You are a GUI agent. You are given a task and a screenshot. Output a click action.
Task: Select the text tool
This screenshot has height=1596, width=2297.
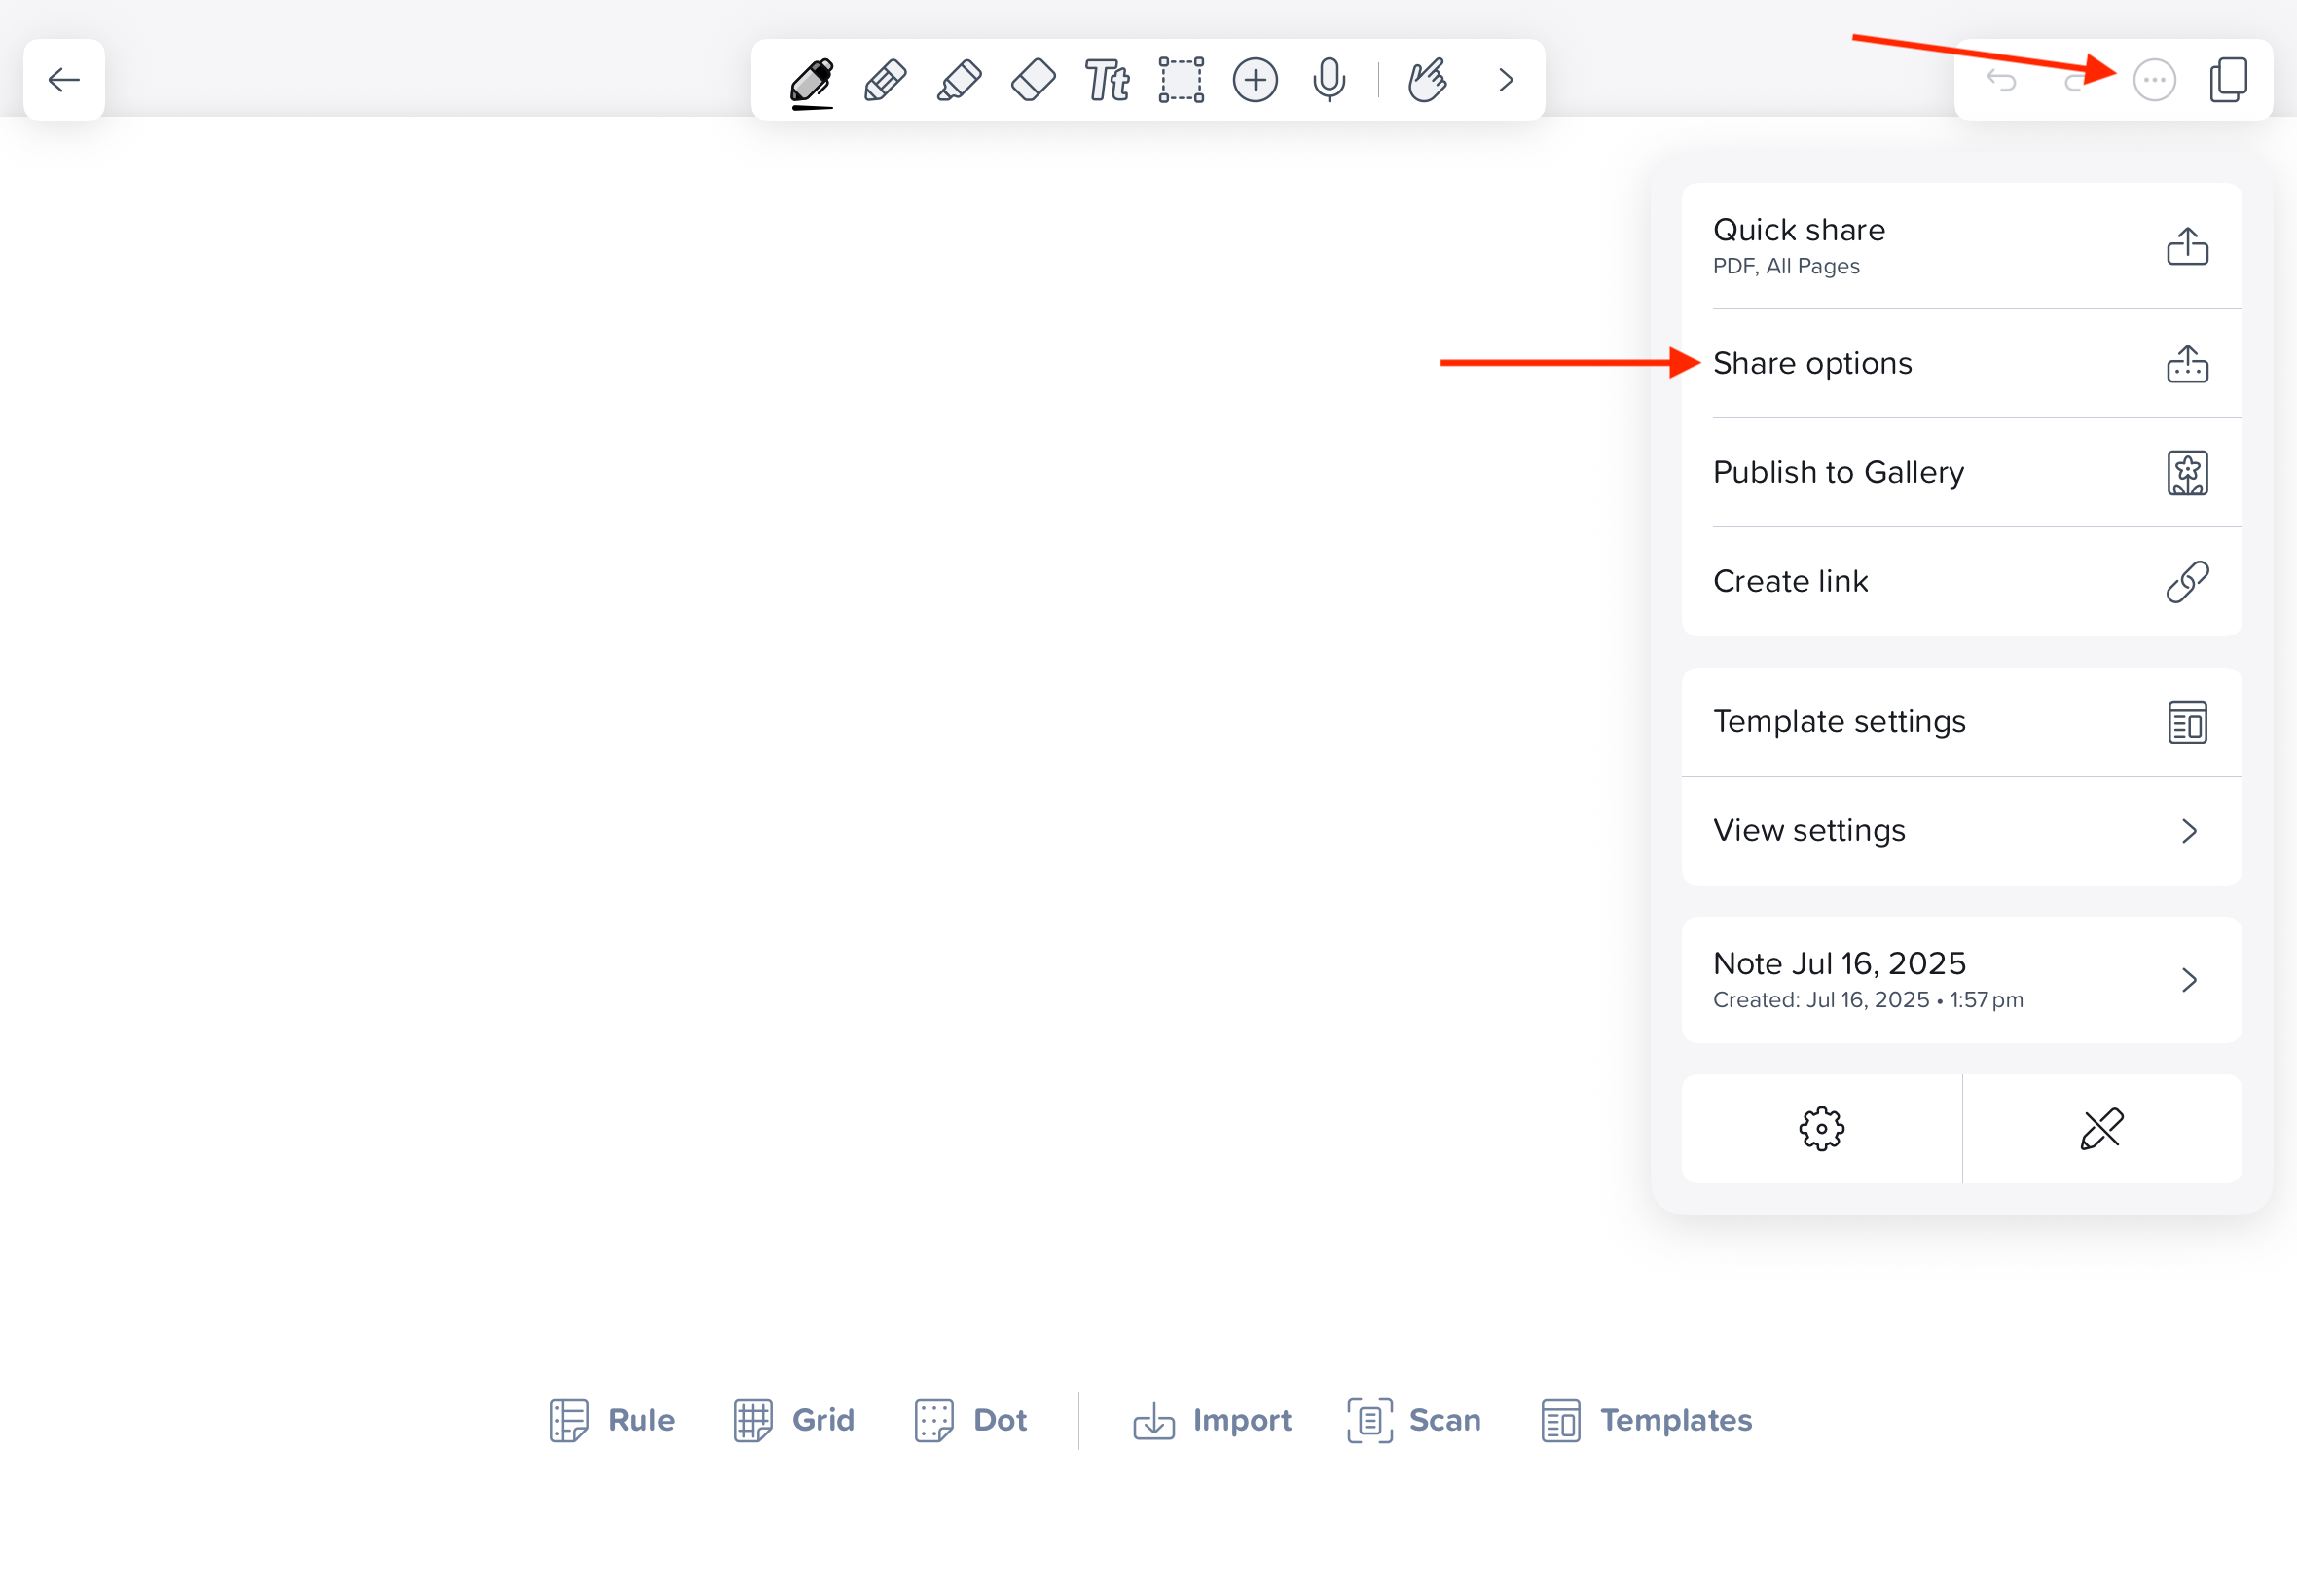coord(1107,80)
